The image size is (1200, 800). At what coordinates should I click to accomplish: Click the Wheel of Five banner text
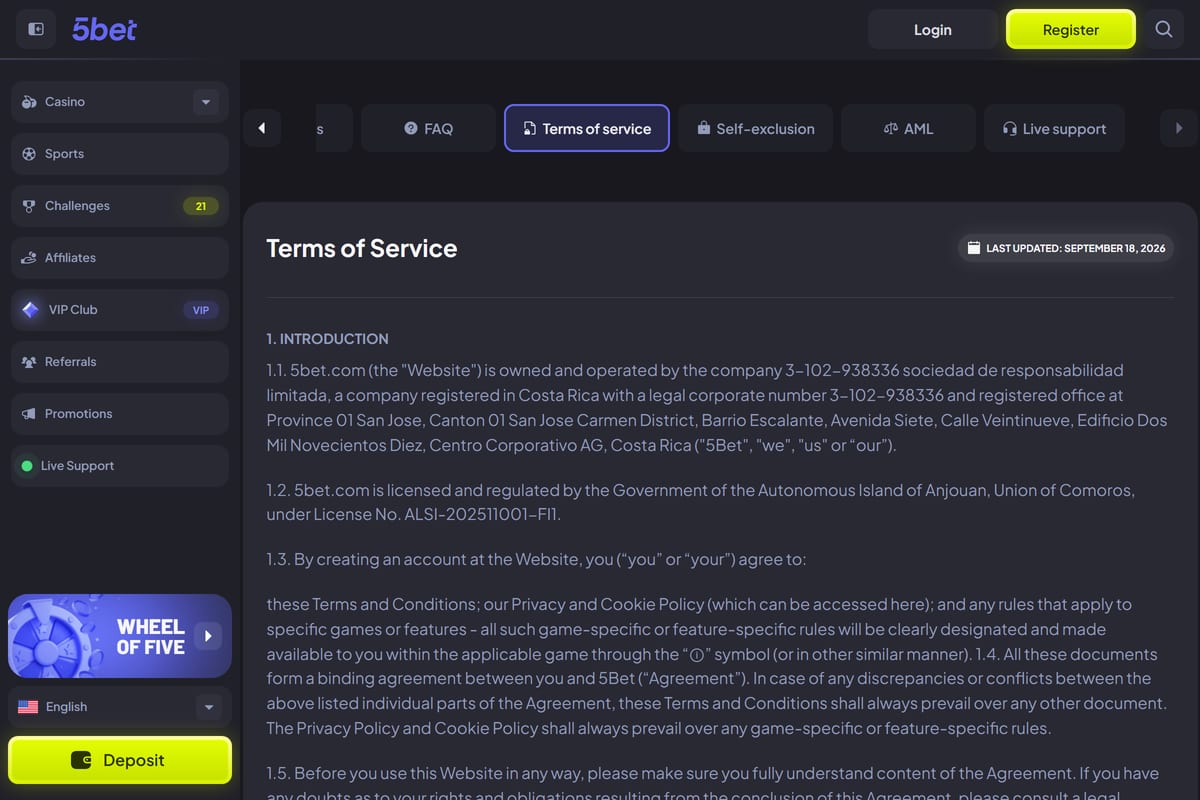coord(151,637)
